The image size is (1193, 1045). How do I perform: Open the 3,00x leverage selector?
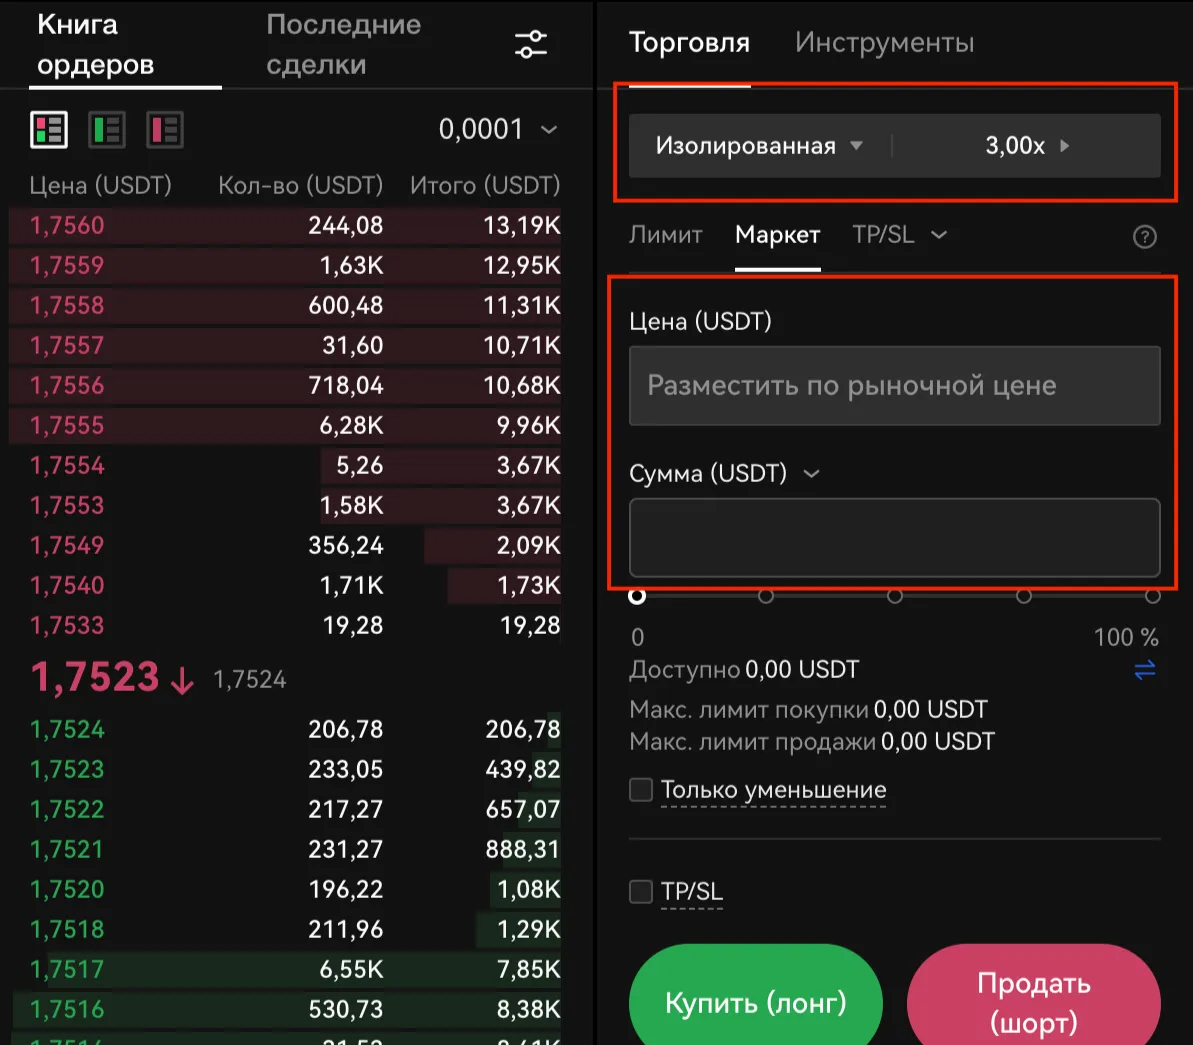(x=1027, y=145)
